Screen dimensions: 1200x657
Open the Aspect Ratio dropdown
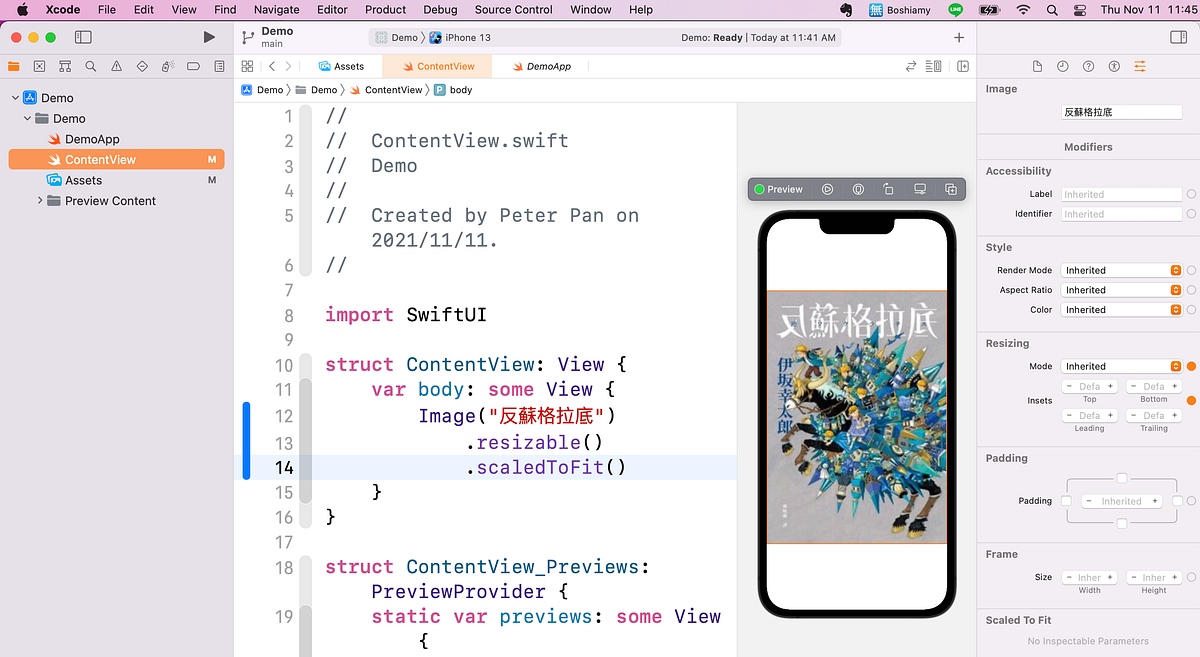coord(1121,289)
